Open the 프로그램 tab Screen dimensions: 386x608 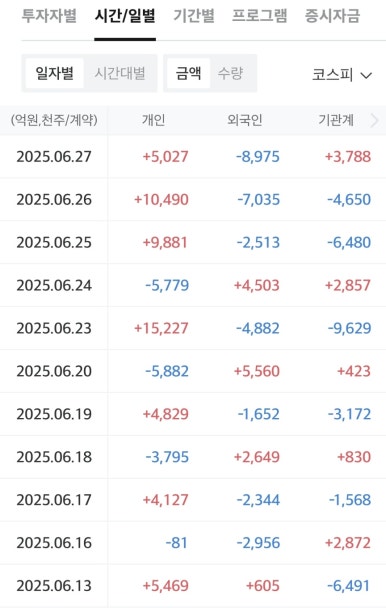click(260, 16)
